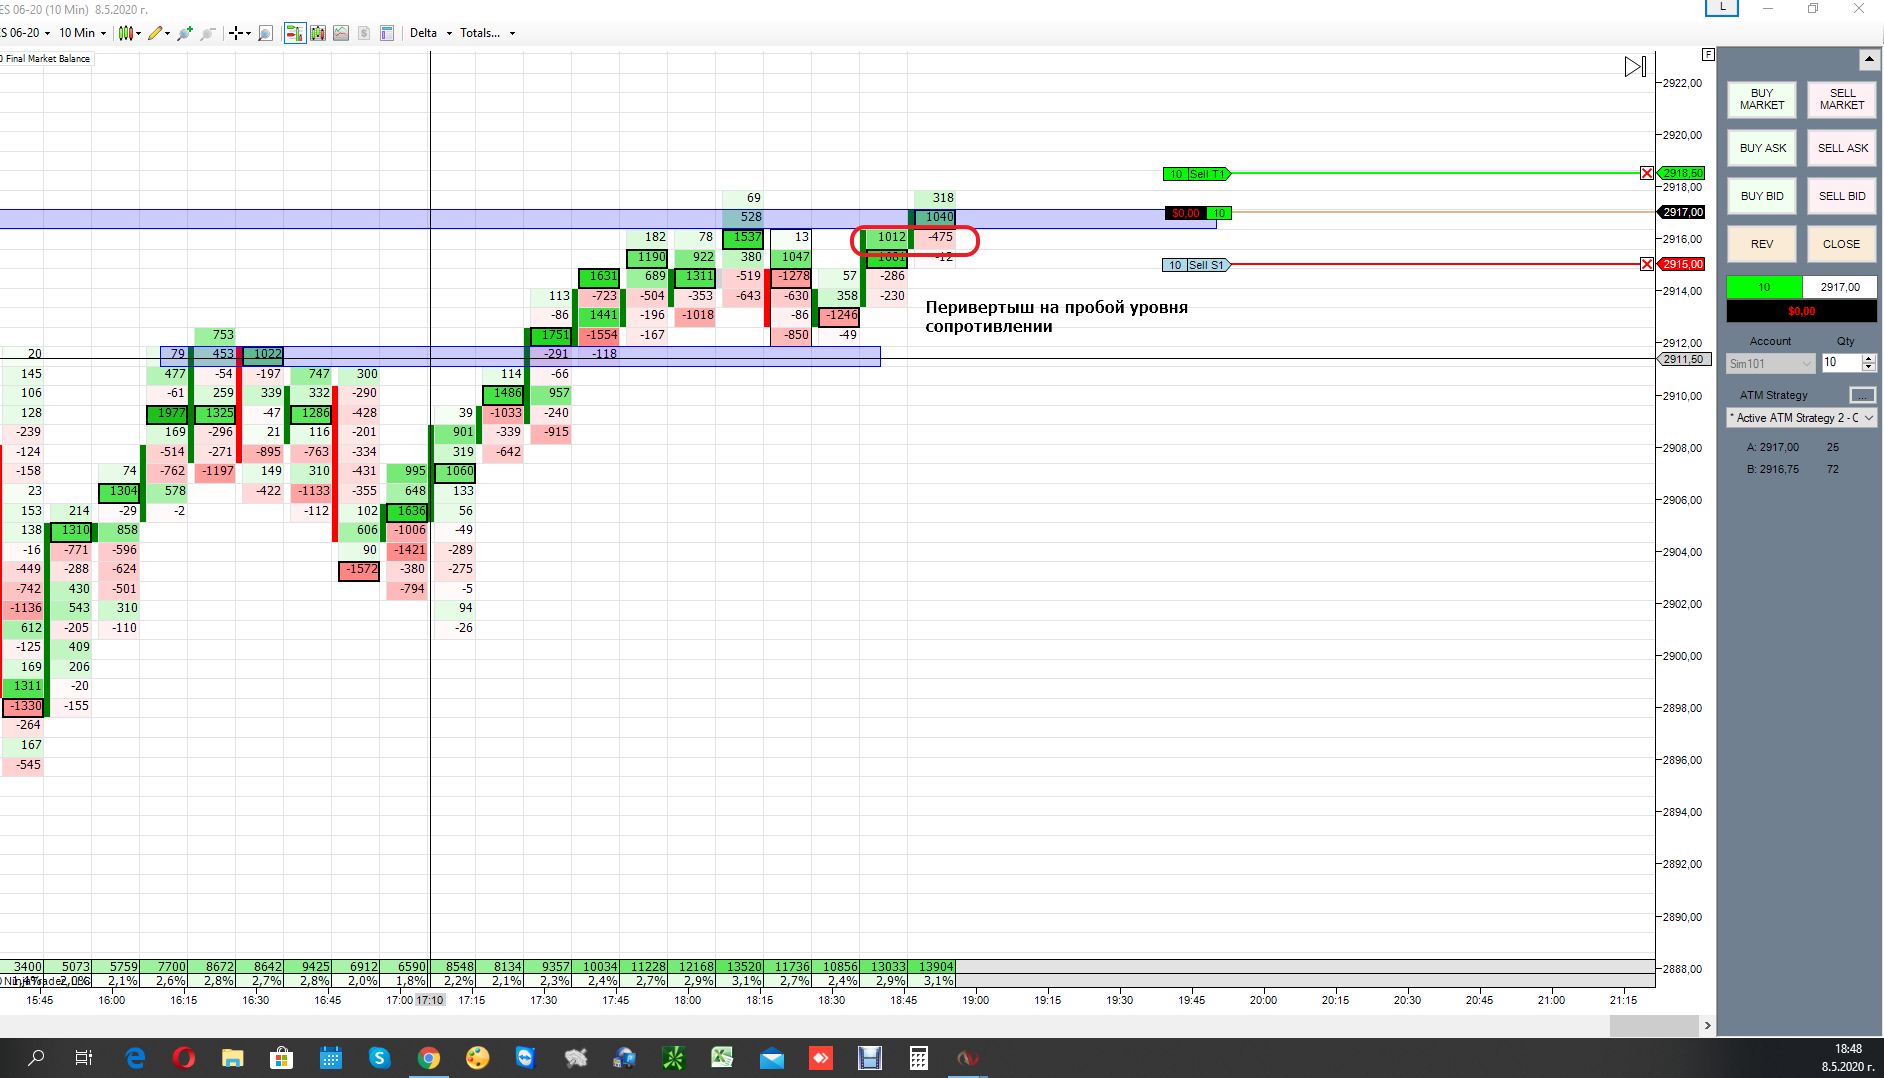Click the zoom in magnifier icon
Screen dimensions: 1884x1078
[185, 33]
